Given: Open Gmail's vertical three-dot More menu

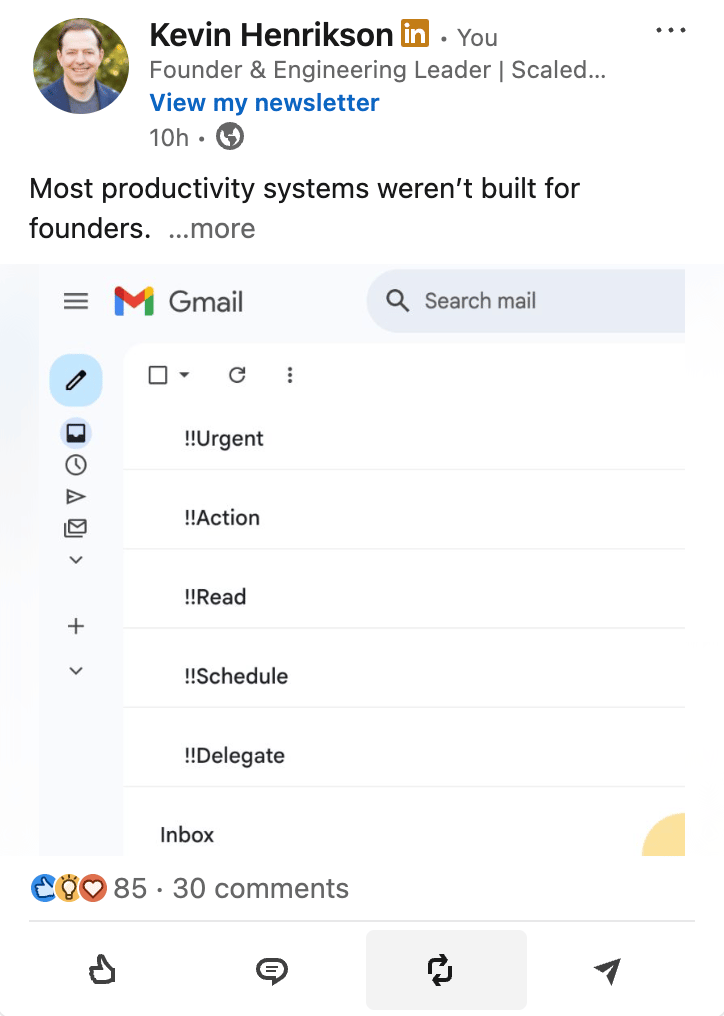Looking at the screenshot, I should [290, 375].
